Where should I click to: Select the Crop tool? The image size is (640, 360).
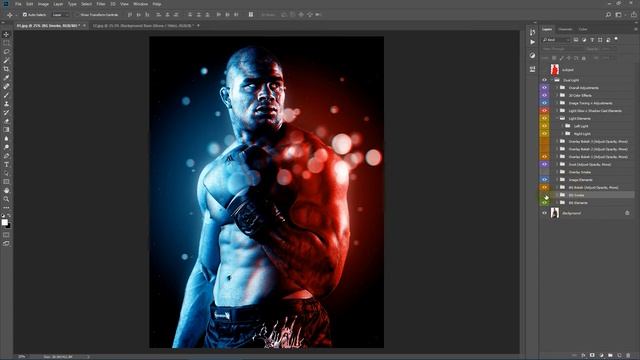click(x=6, y=69)
